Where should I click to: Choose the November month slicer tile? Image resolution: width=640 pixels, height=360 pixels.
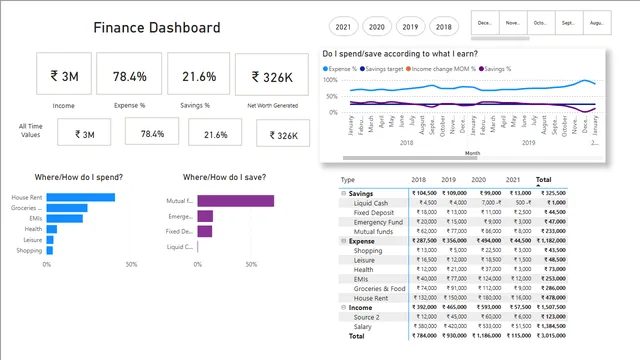513,23
